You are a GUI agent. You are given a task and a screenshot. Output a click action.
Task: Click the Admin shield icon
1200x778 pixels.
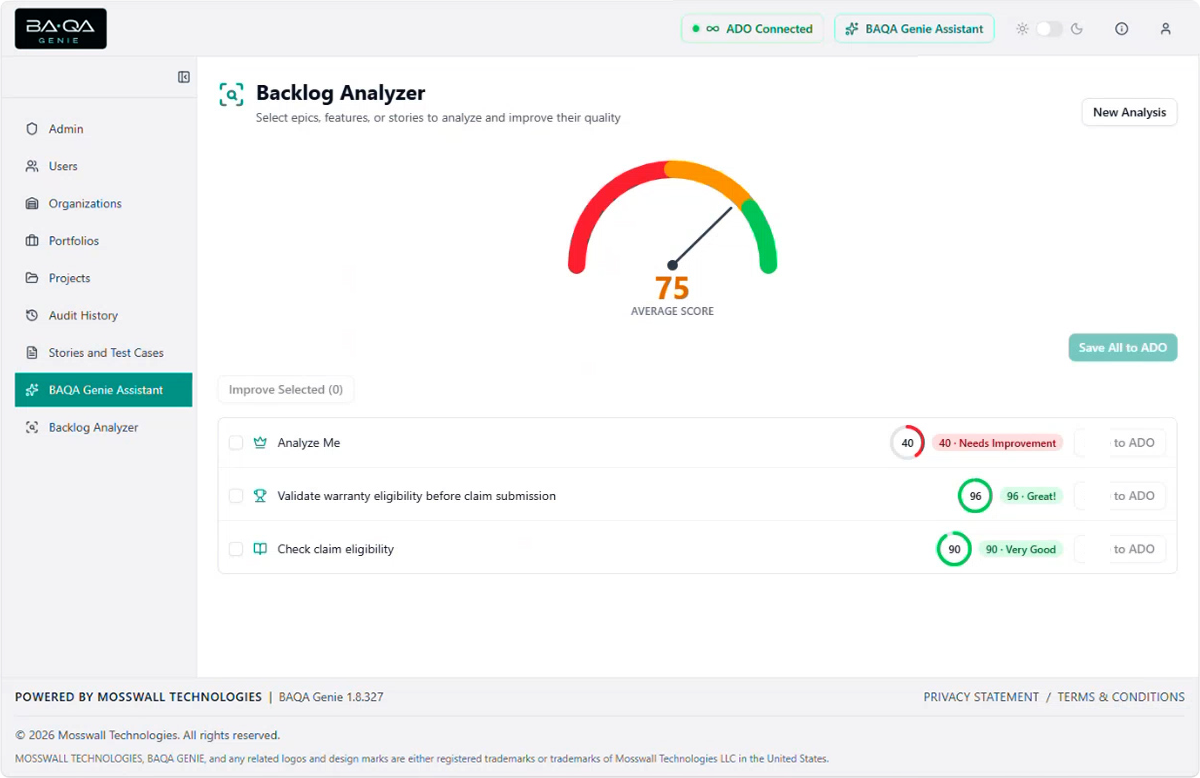coord(32,129)
